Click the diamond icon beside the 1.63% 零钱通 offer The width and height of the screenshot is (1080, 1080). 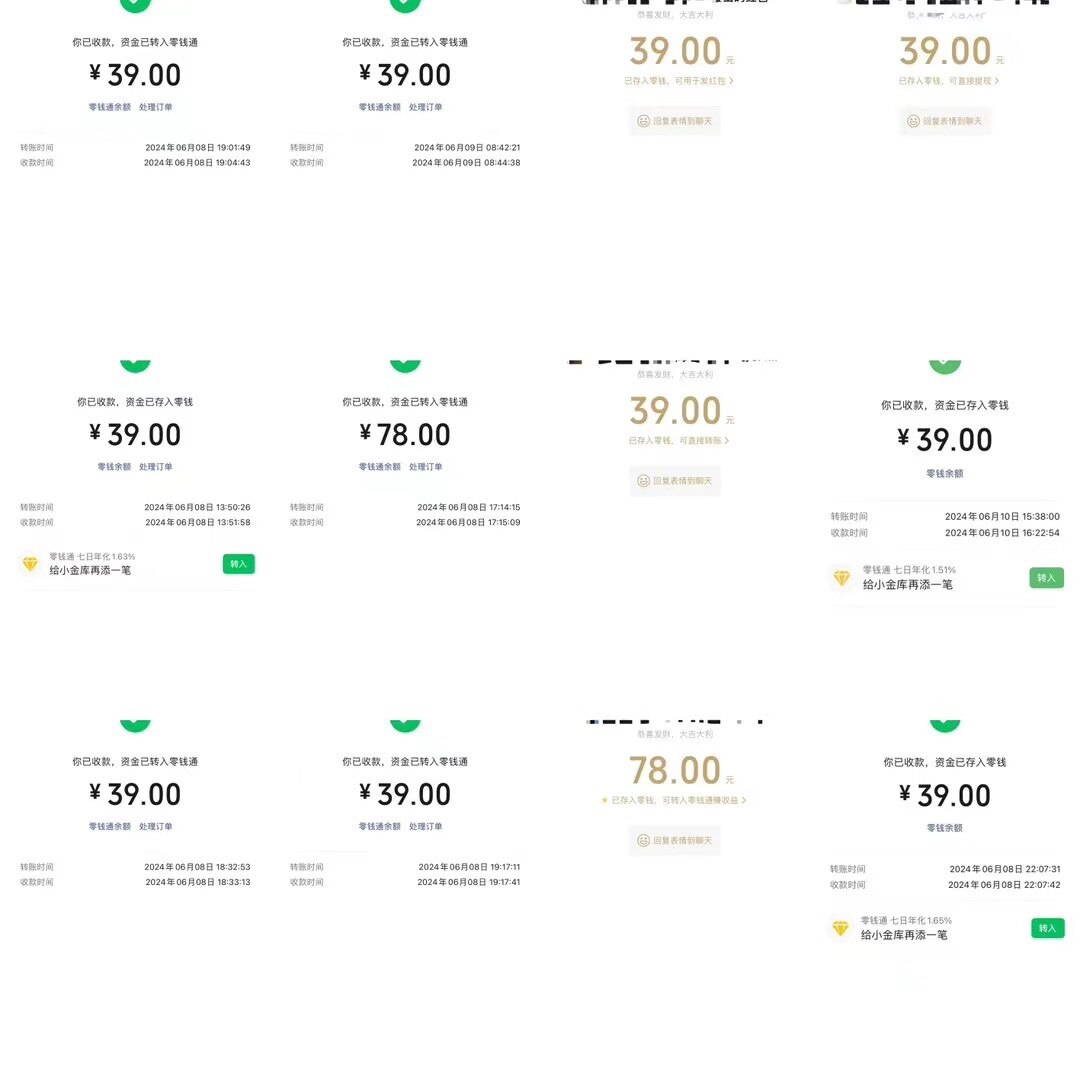click(30, 564)
